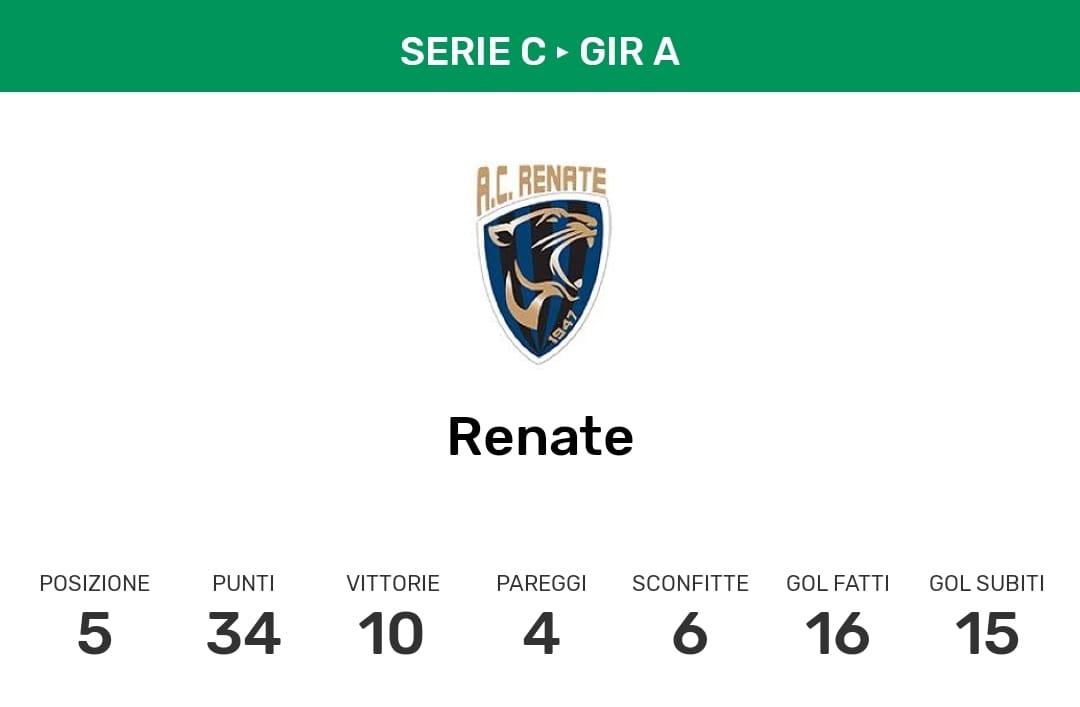Open the GIR A group link
The height and width of the screenshot is (707, 1080).
coord(629,52)
